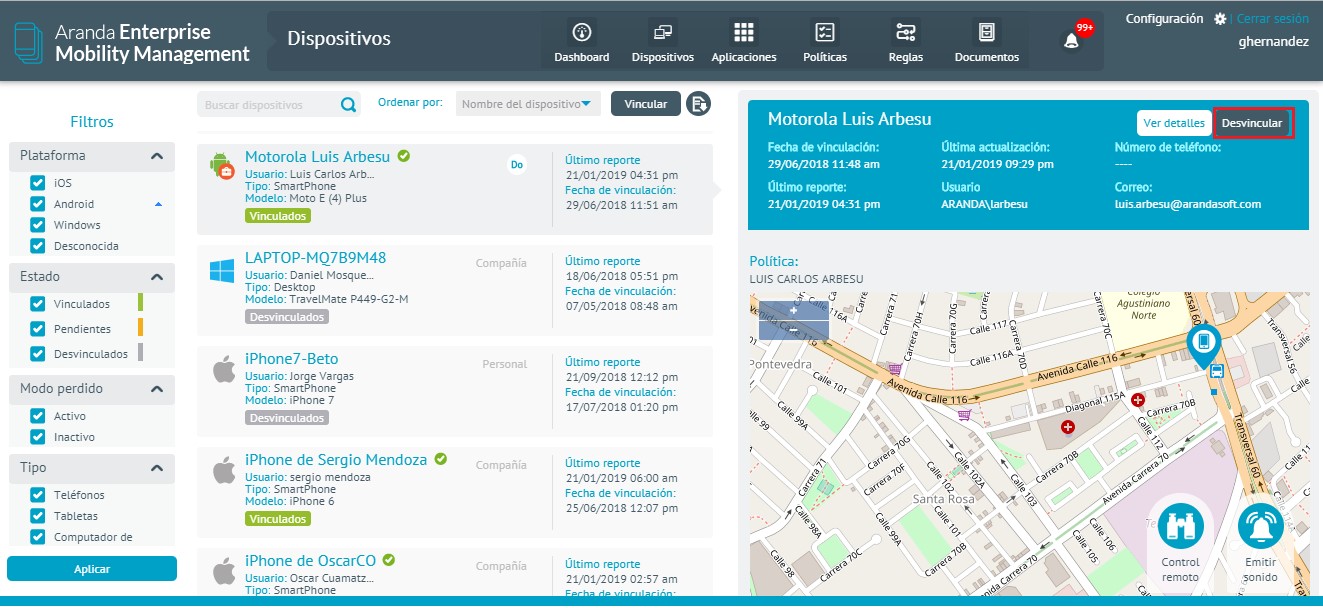
Task: Apply filters with Aplicar button
Action: coord(92,569)
